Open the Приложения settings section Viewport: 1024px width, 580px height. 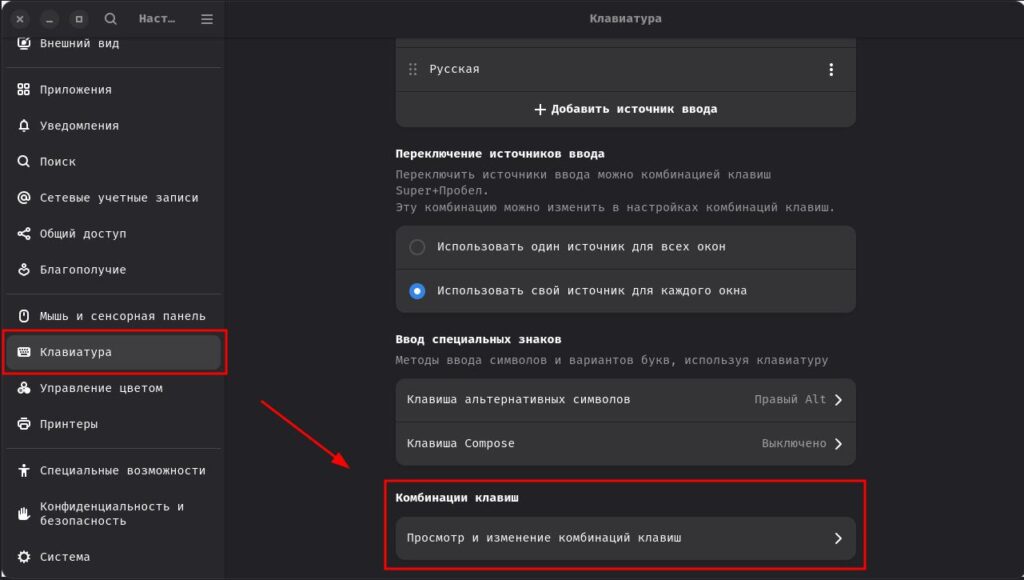(x=114, y=89)
